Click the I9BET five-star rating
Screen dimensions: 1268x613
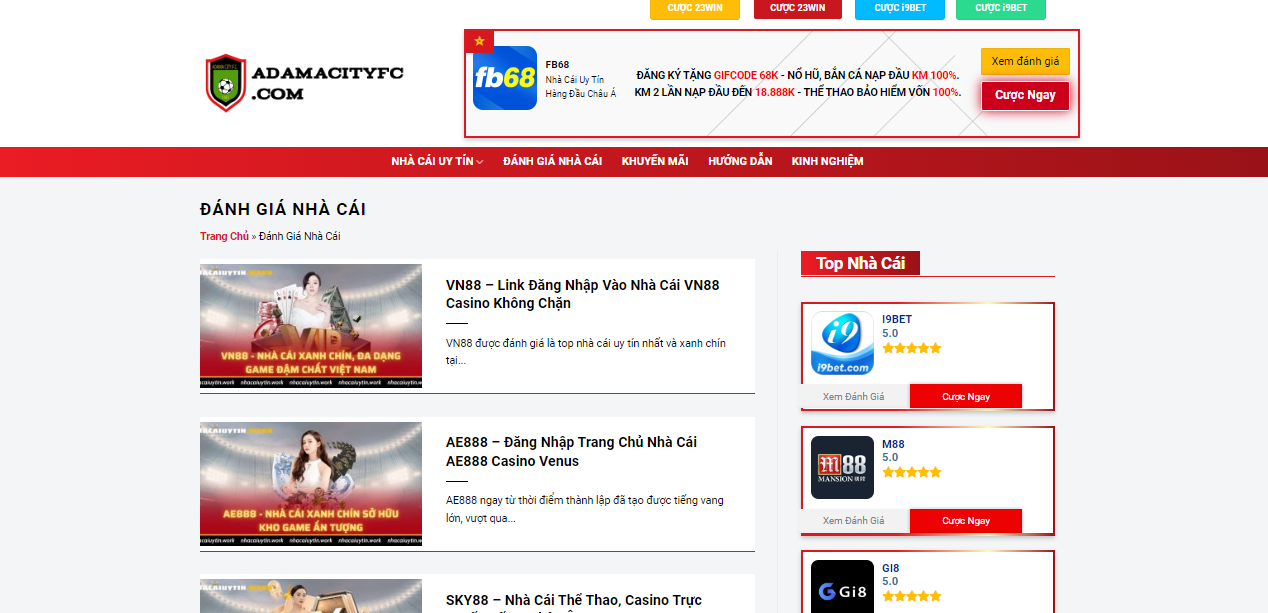(x=912, y=348)
